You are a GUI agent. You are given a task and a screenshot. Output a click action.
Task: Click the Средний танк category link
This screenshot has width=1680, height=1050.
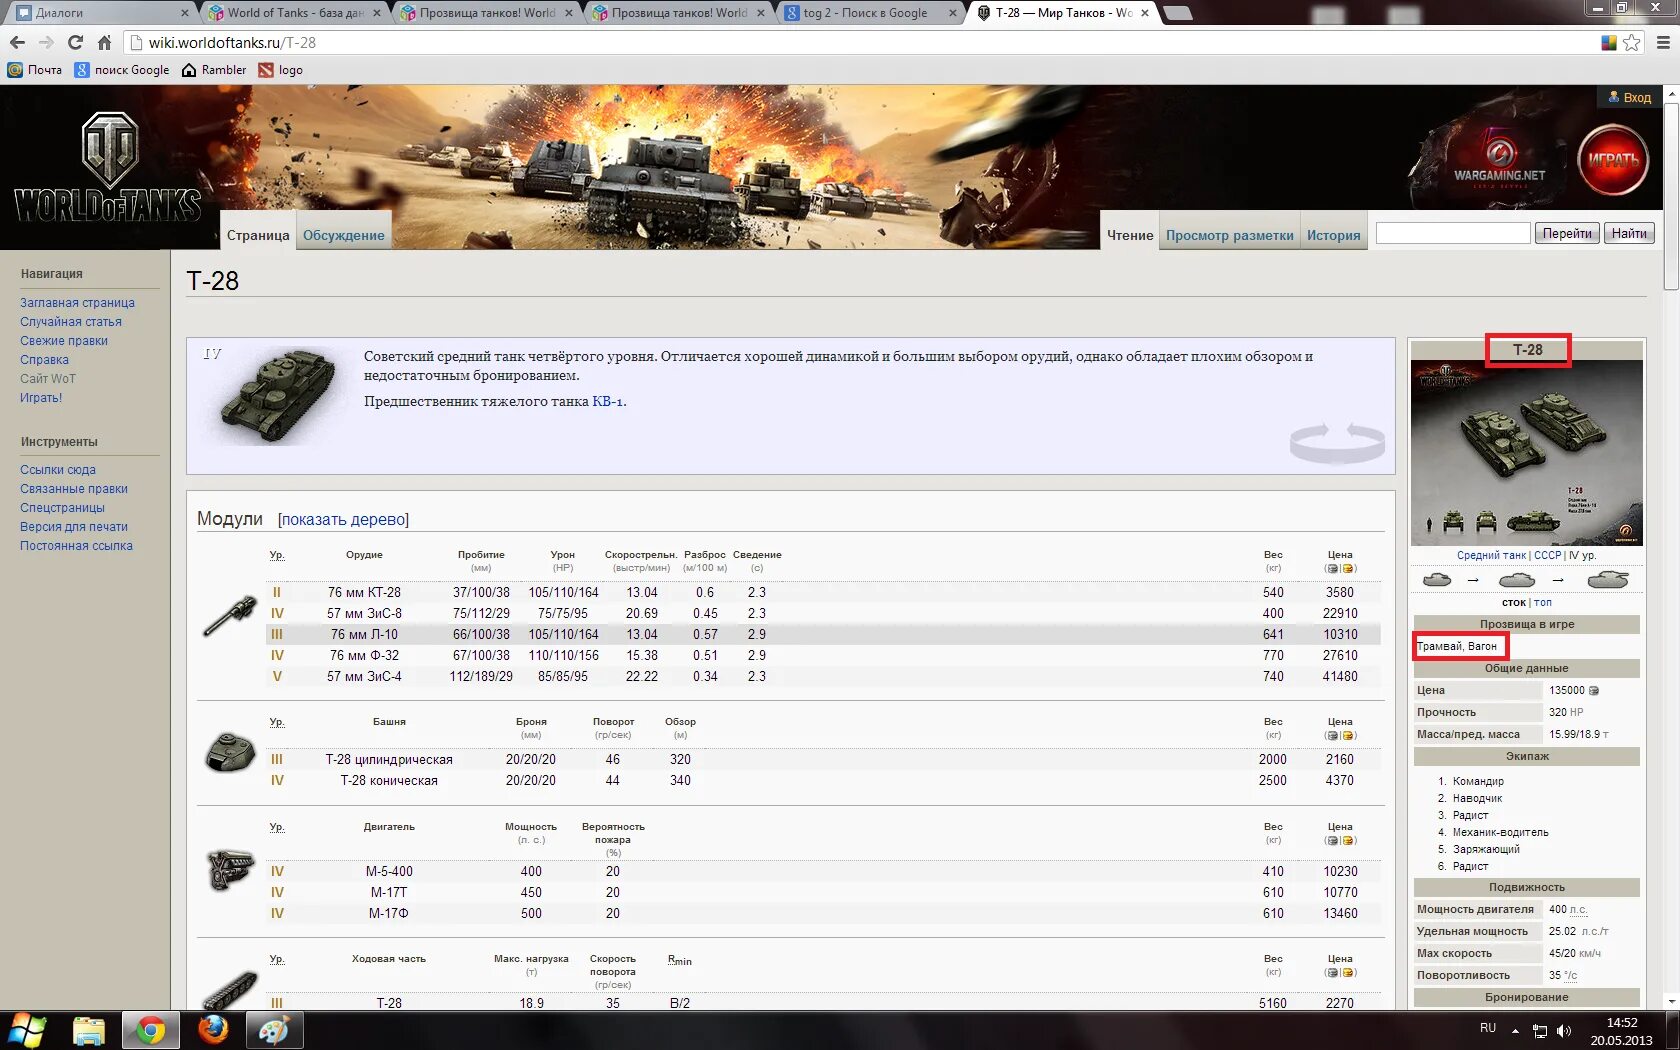pyautogui.click(x=1491, y=555)
